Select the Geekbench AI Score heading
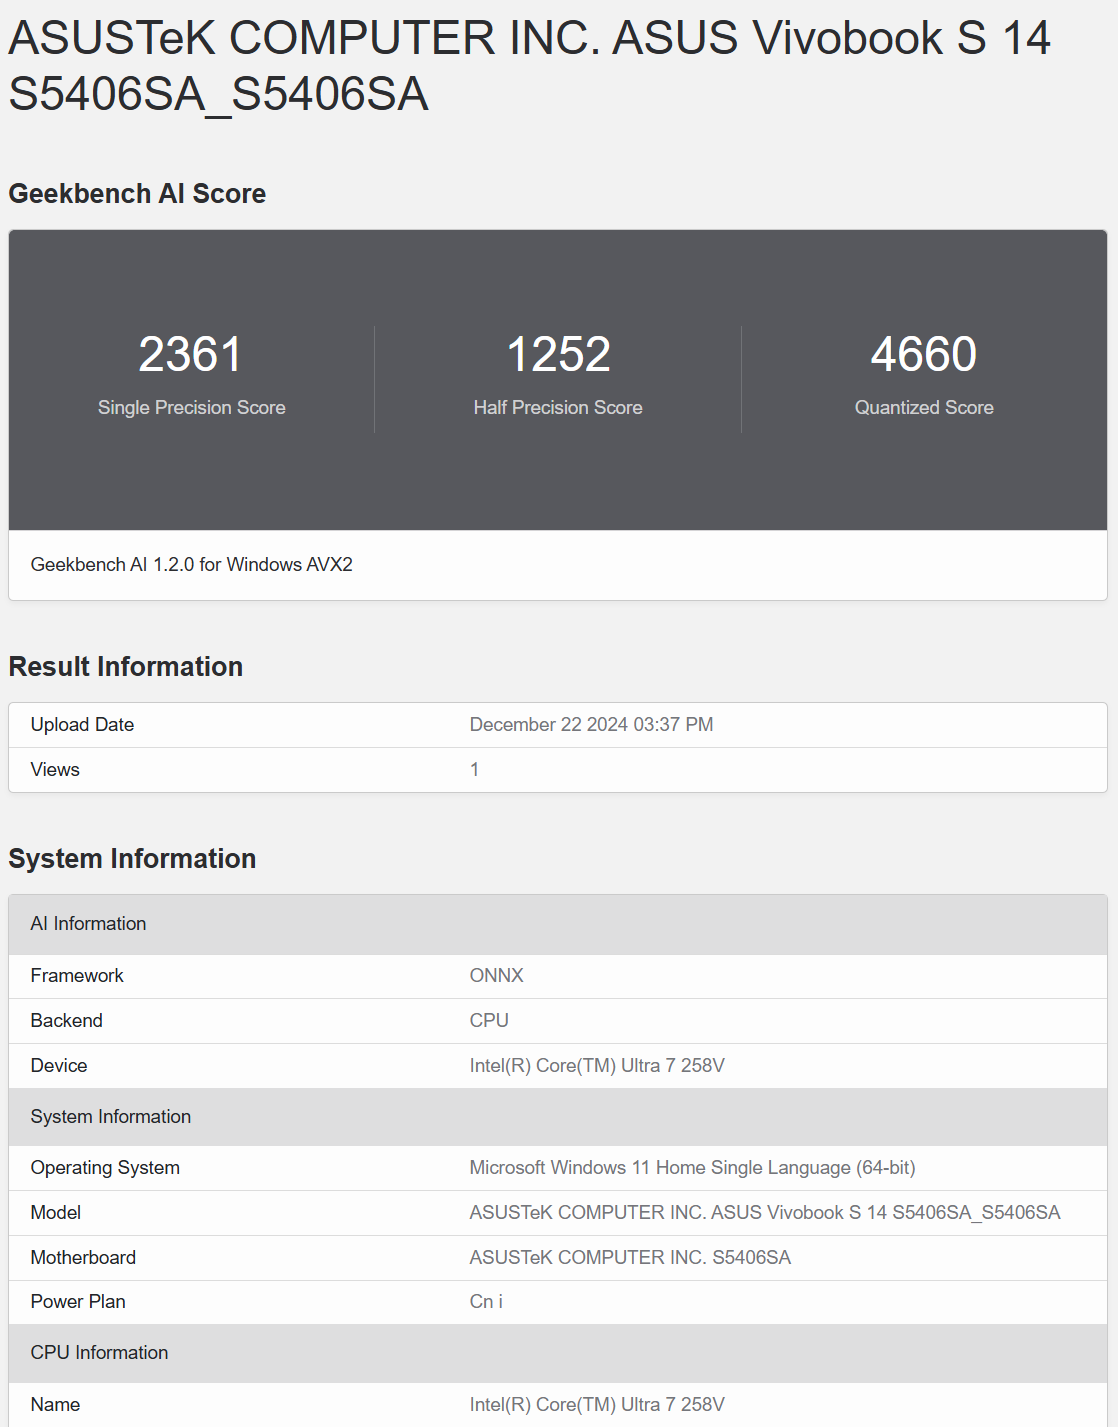Image resolution: width=1118 pixels, height=1427 pixels. pos(137,193)
